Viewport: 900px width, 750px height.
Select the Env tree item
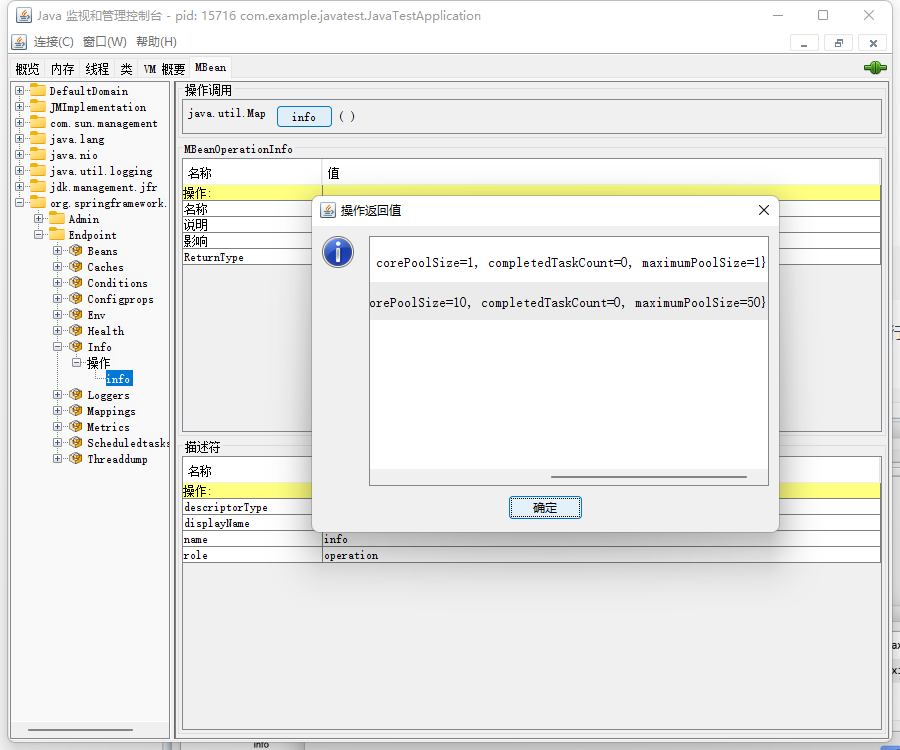96,315
